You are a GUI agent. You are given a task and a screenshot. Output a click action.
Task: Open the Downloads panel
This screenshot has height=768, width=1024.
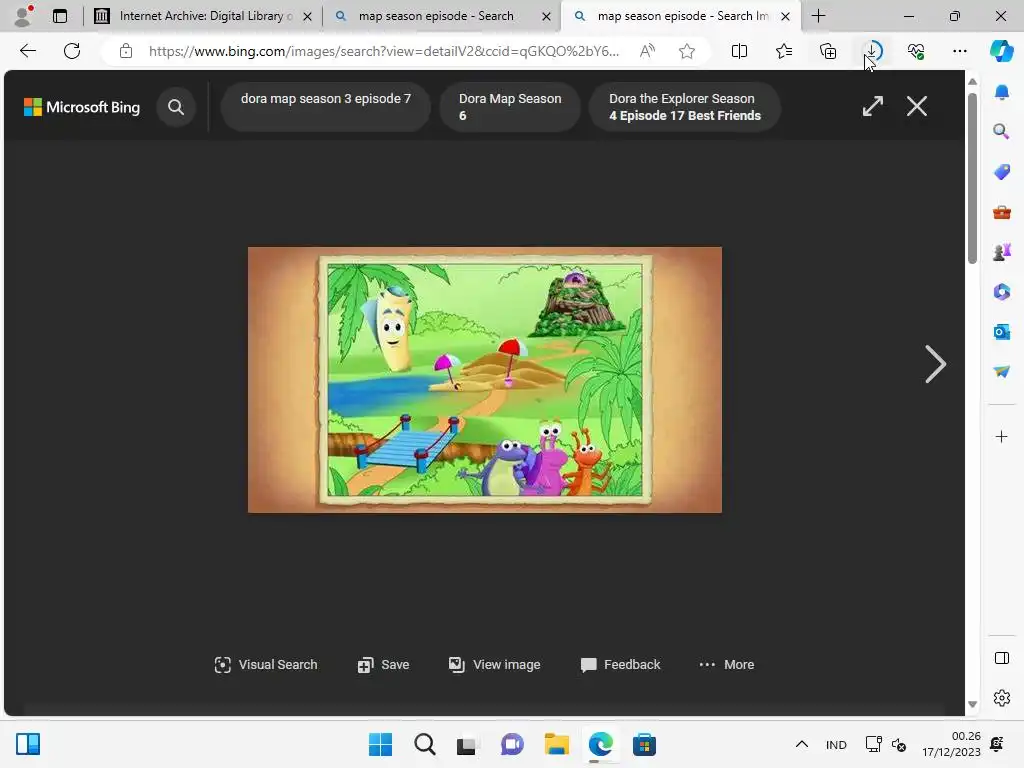(x=872, y=51)
